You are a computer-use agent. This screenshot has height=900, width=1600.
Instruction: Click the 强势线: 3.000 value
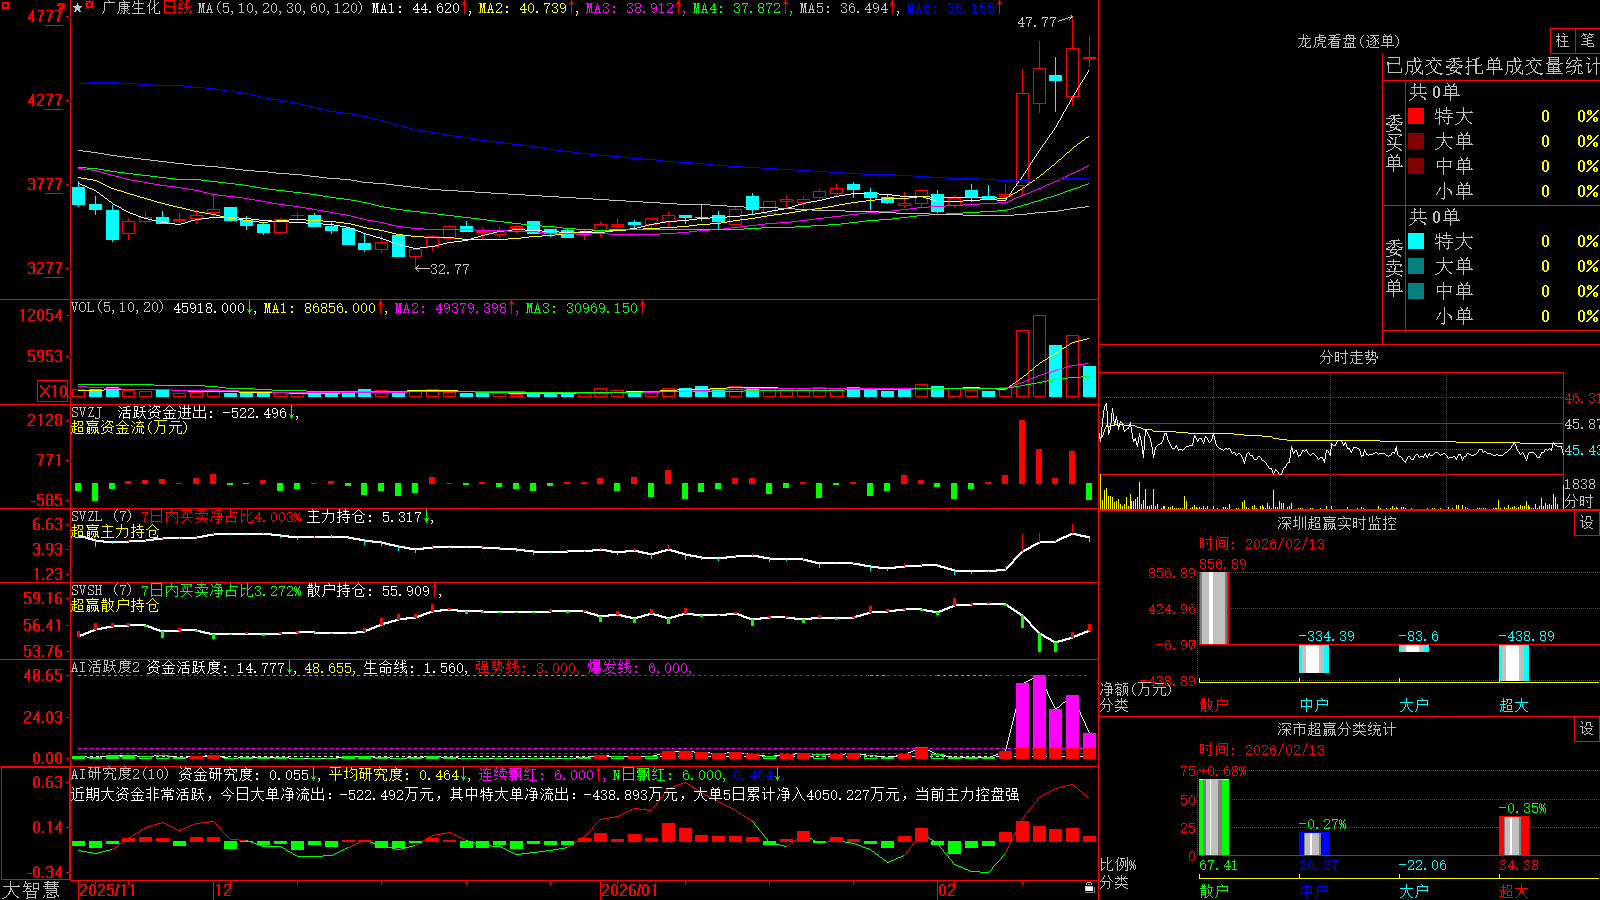coord(526,668)
